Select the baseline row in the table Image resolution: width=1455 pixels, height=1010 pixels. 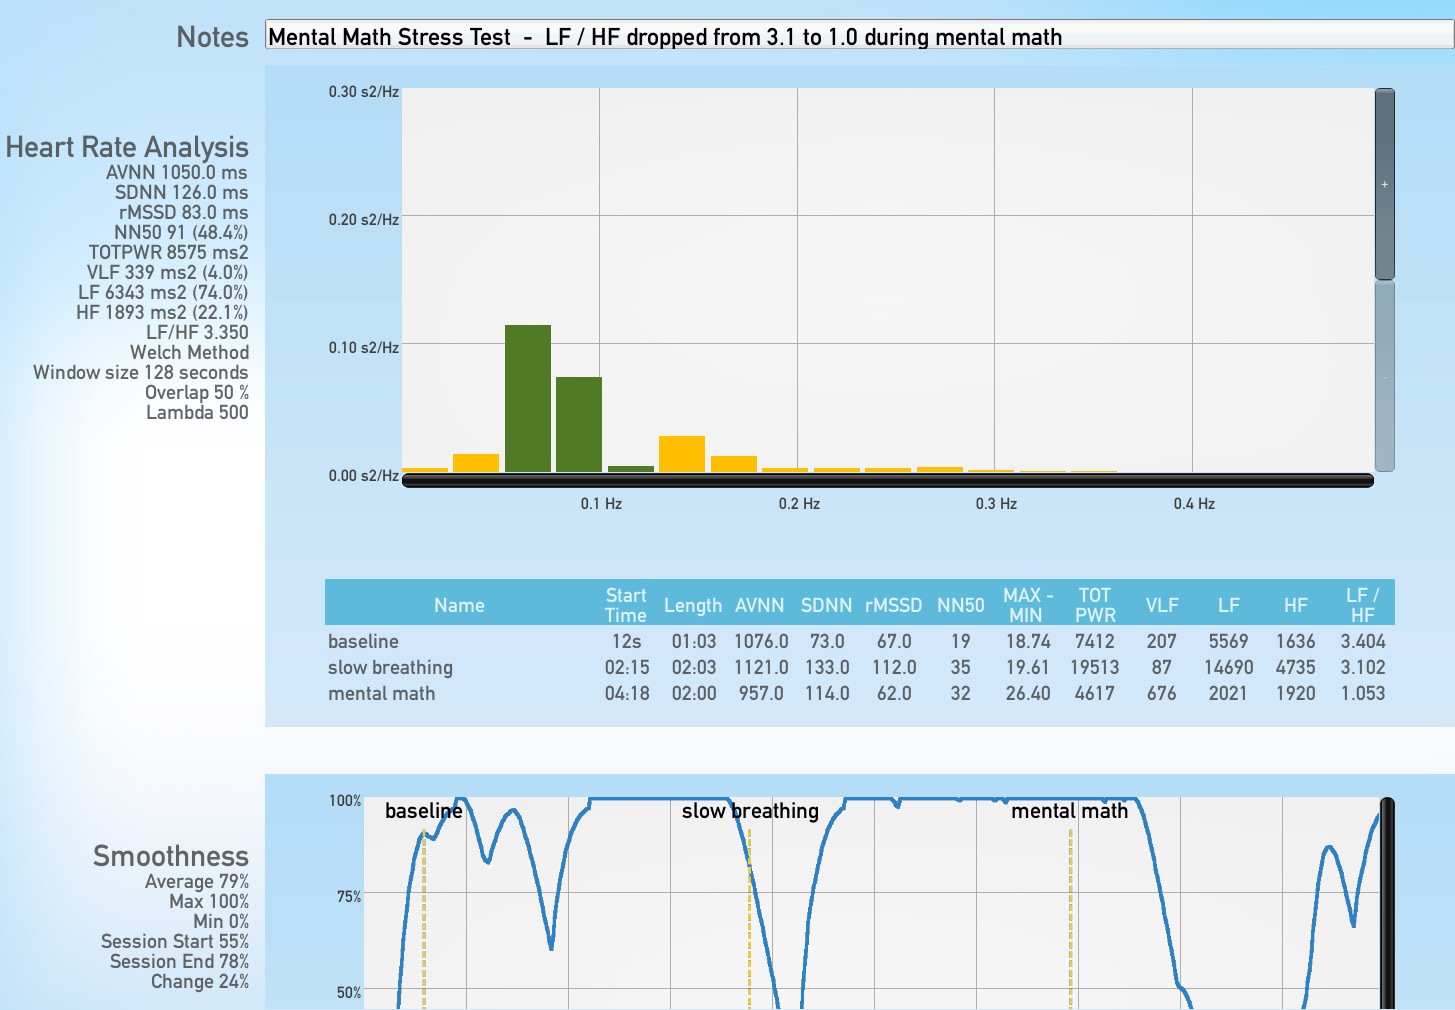coord(858,641)
